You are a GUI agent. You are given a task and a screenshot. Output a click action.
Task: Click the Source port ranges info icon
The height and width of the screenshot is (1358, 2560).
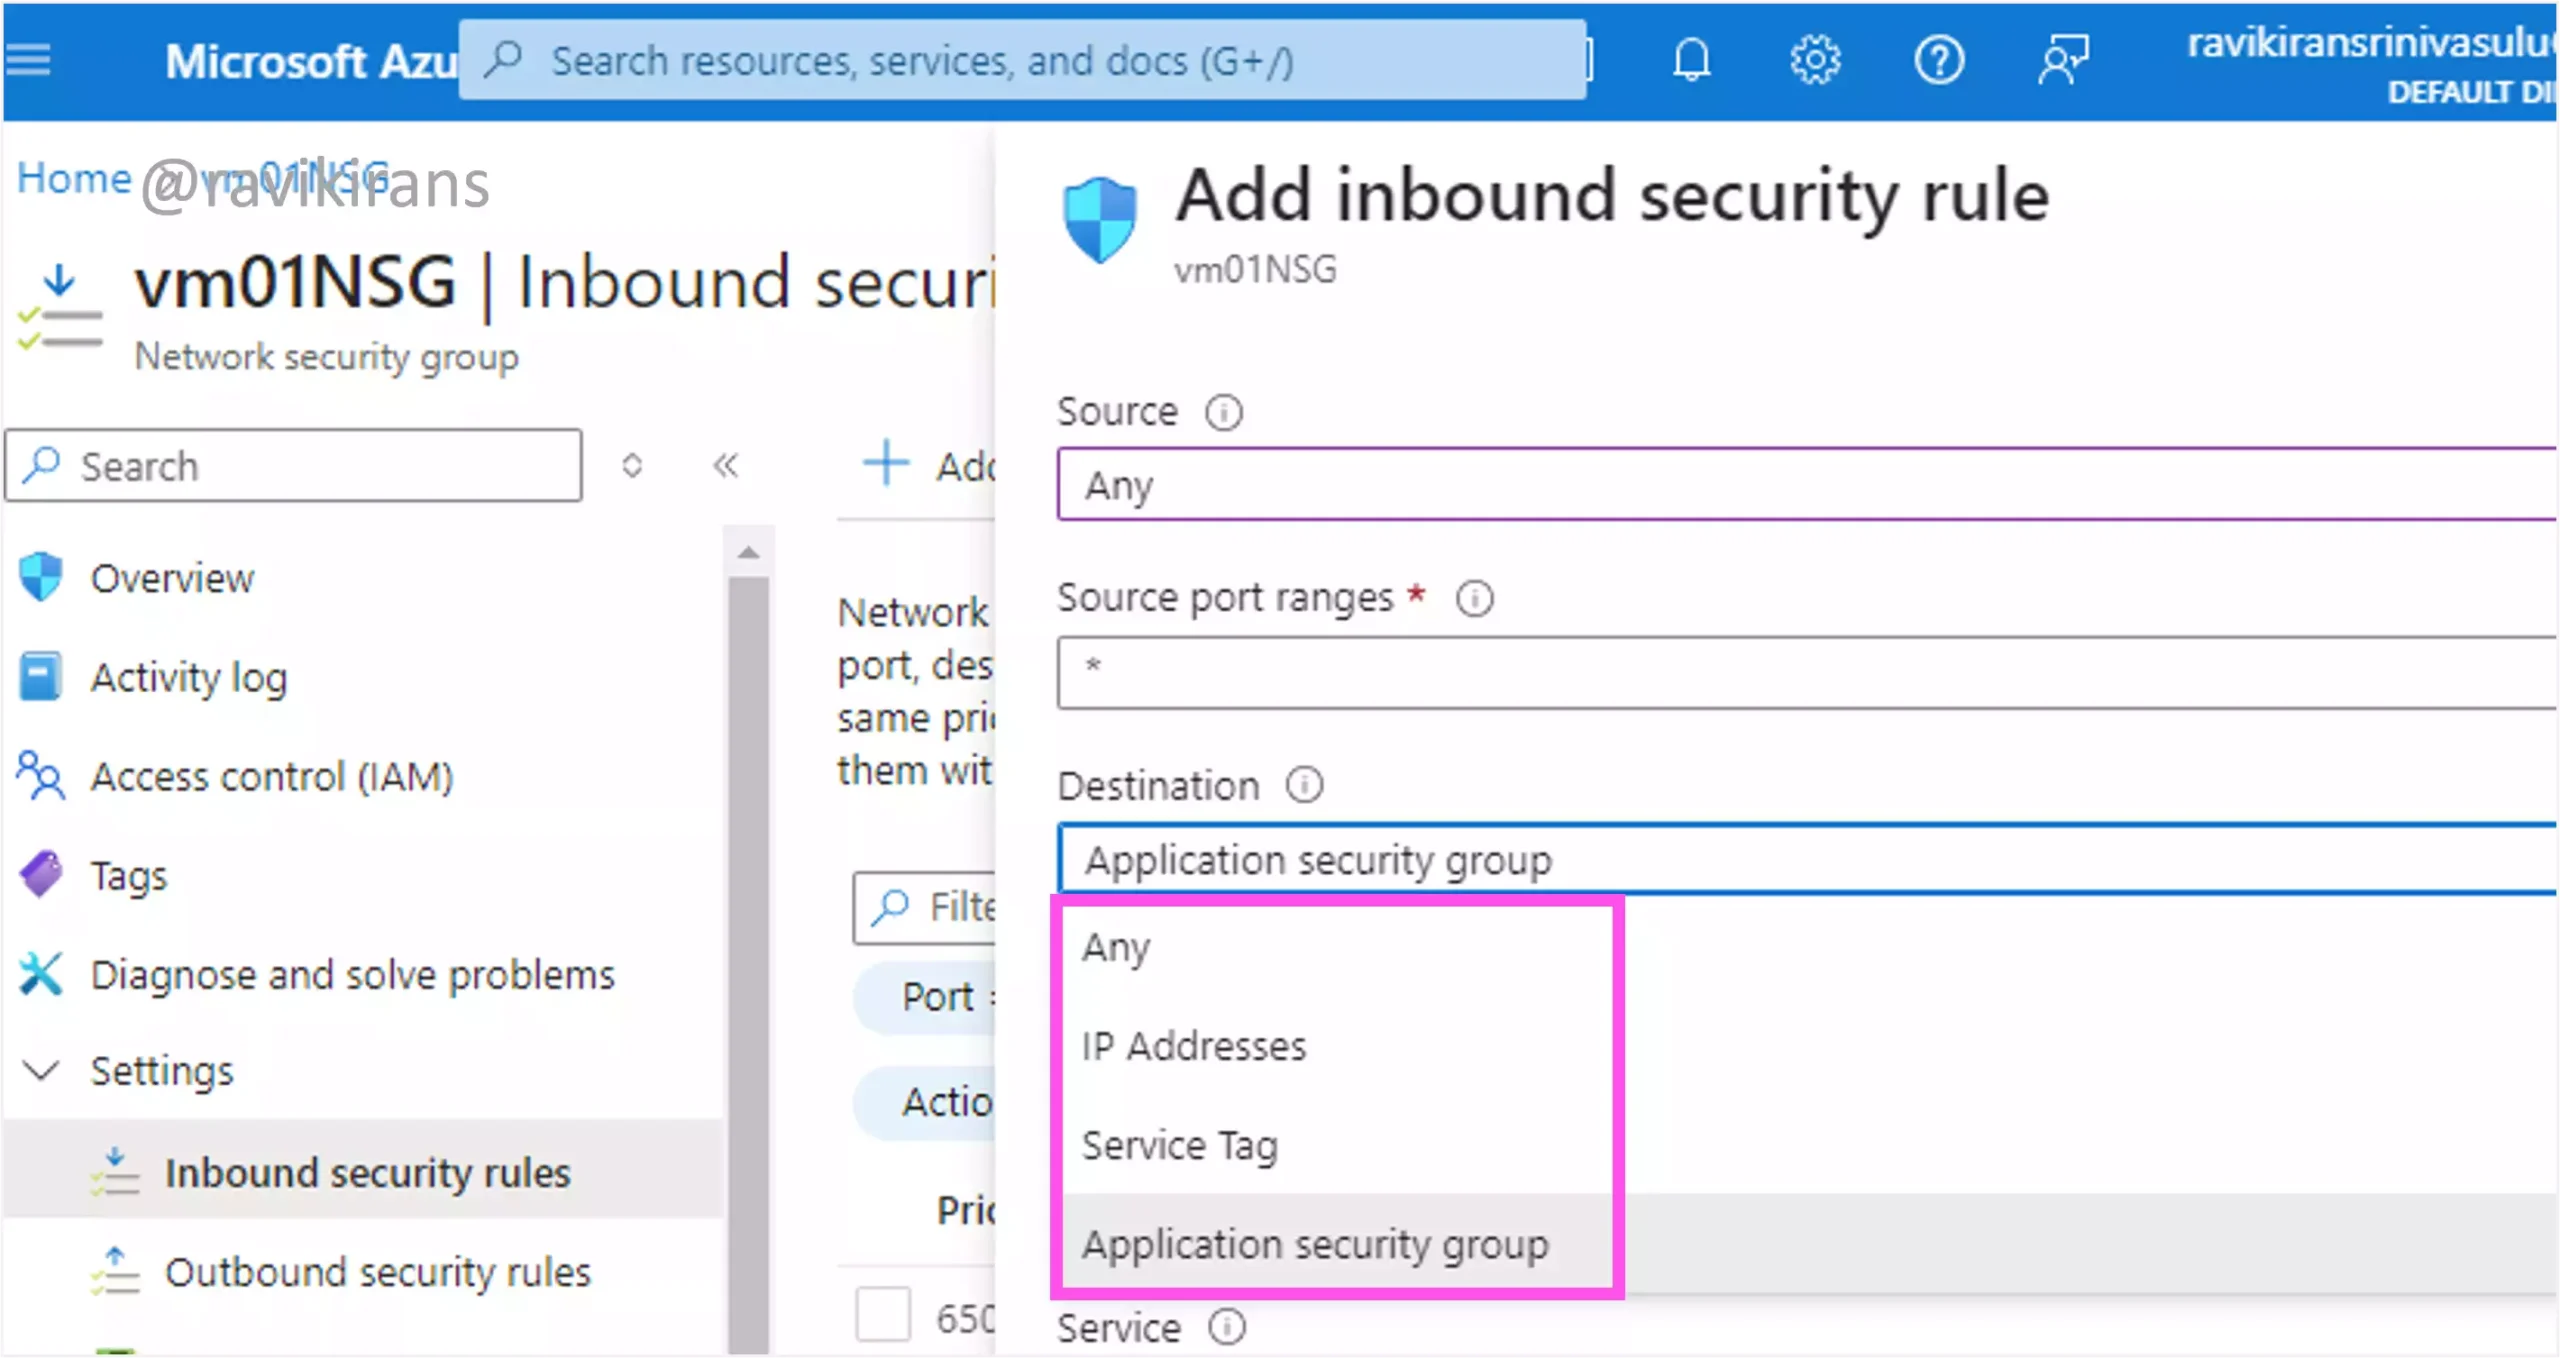tap(1475, 598)
